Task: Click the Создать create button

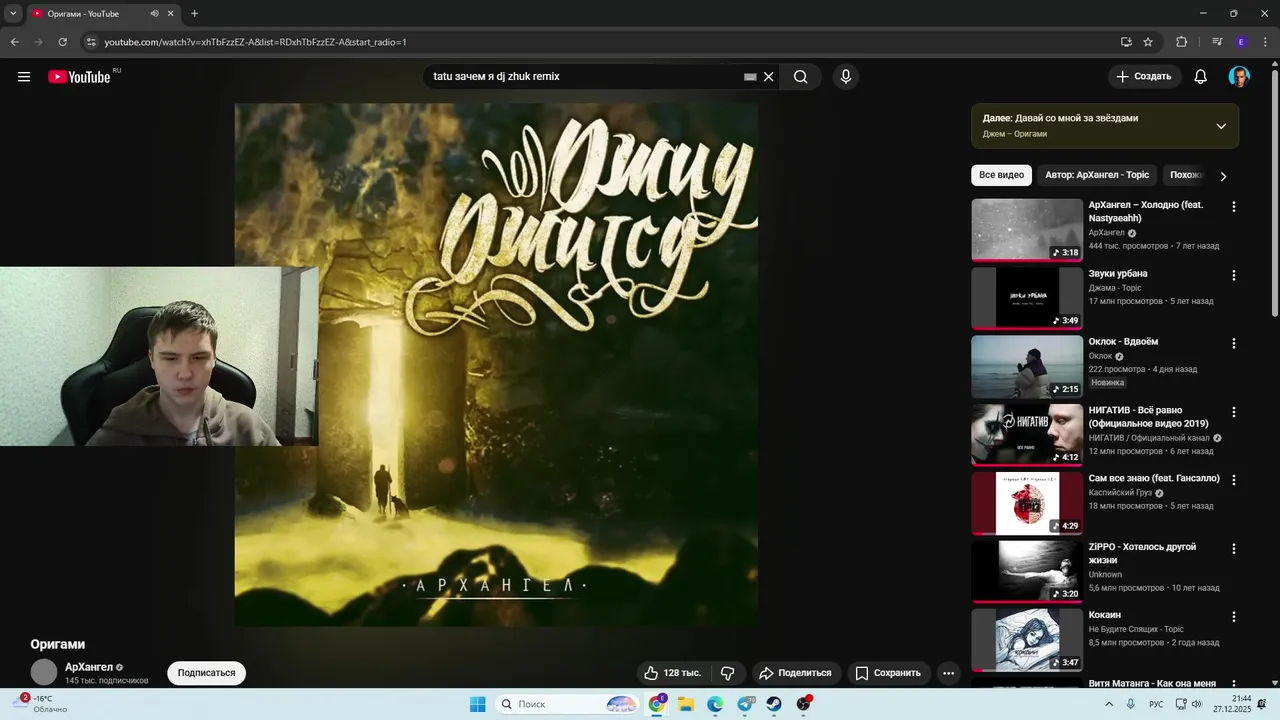Action: [x=1144, y=77]
